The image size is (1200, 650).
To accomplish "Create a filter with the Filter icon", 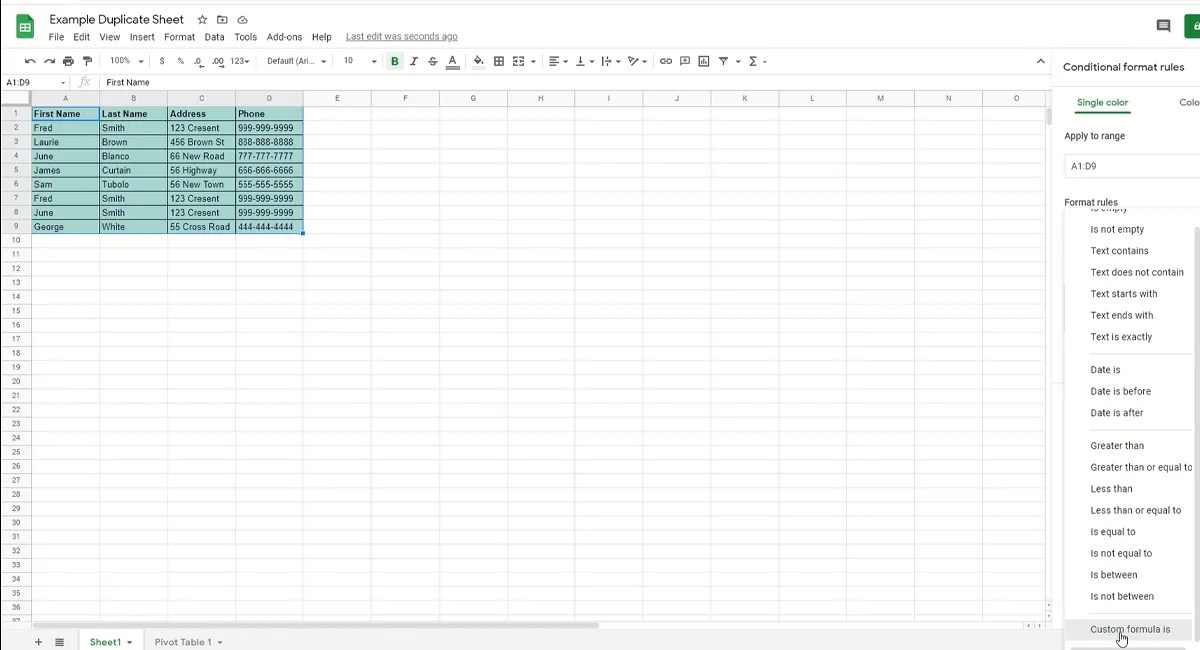I will [x=723, y=61].
